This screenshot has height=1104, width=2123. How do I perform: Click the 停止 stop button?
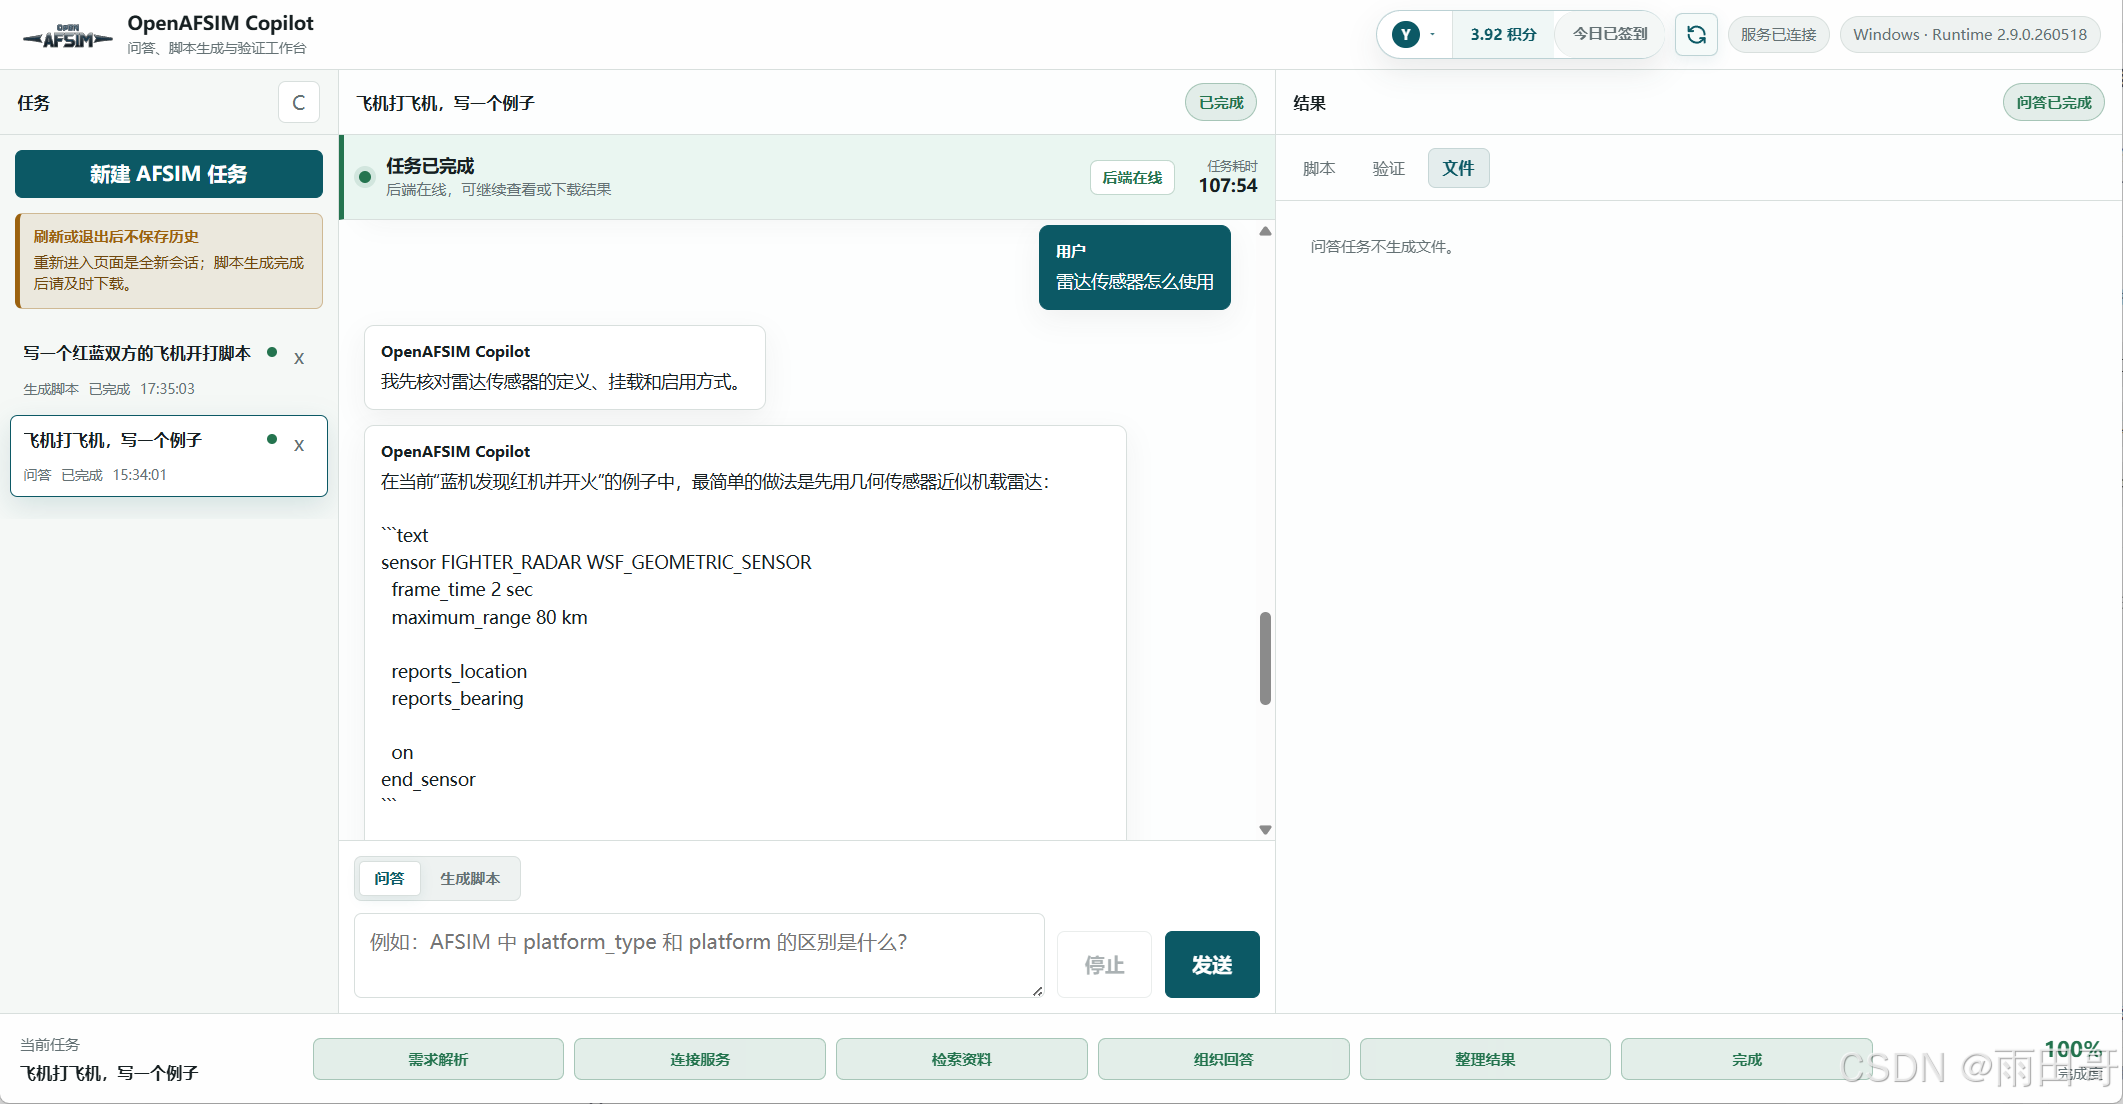click(x=1104, y=965)
